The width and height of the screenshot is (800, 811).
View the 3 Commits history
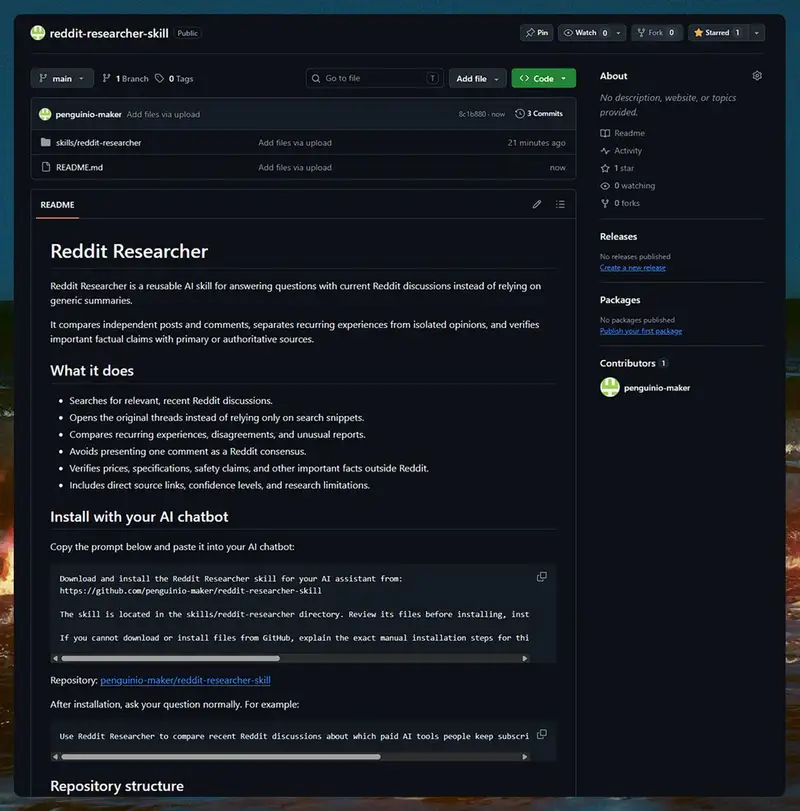pyautogui.click(x=539, y=113)
